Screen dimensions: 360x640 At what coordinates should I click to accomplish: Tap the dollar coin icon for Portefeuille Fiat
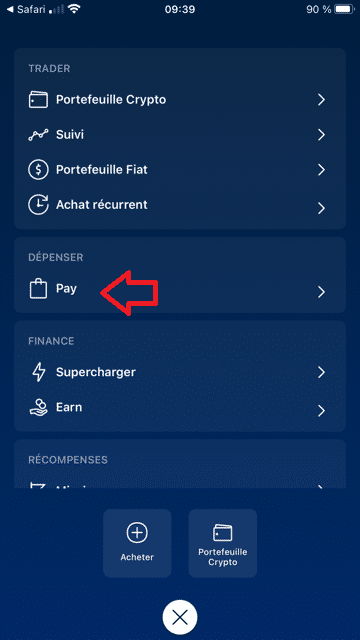38,170
